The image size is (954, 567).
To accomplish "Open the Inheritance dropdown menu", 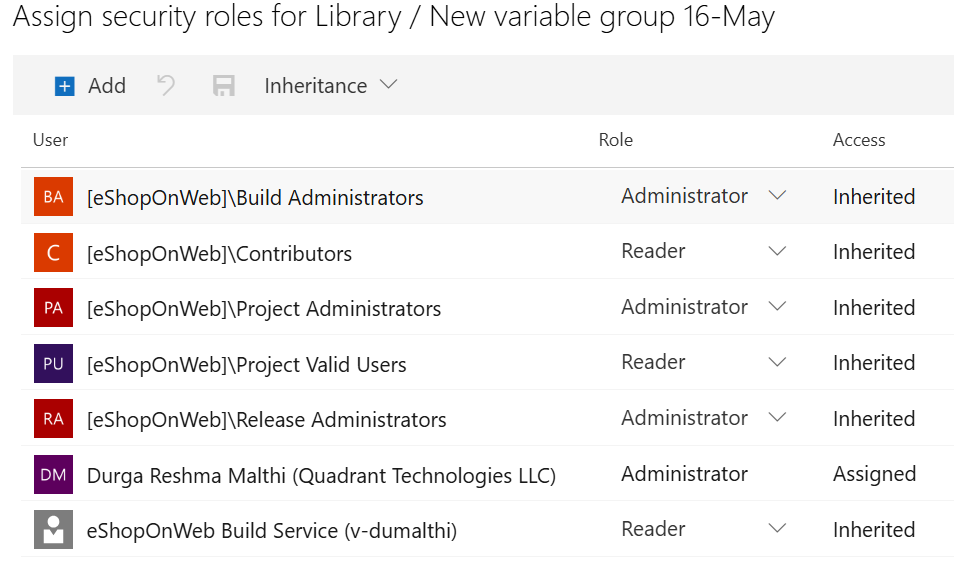I will click(330, 86).
